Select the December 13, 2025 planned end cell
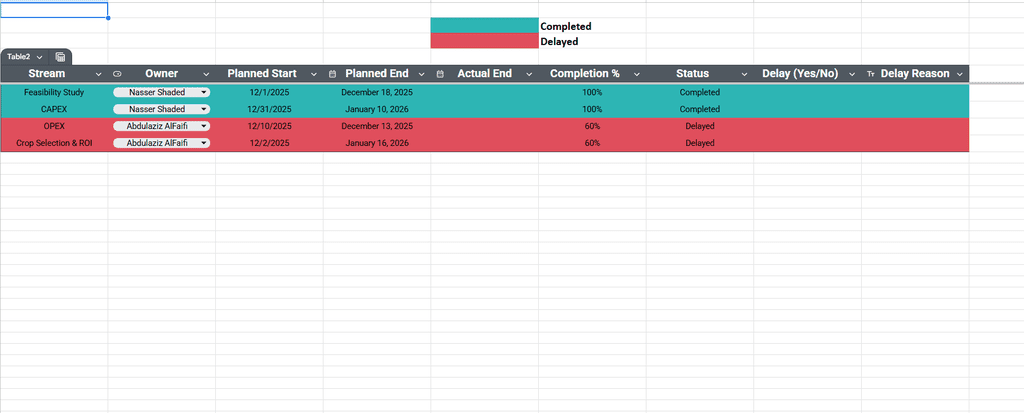 [377, 126]
